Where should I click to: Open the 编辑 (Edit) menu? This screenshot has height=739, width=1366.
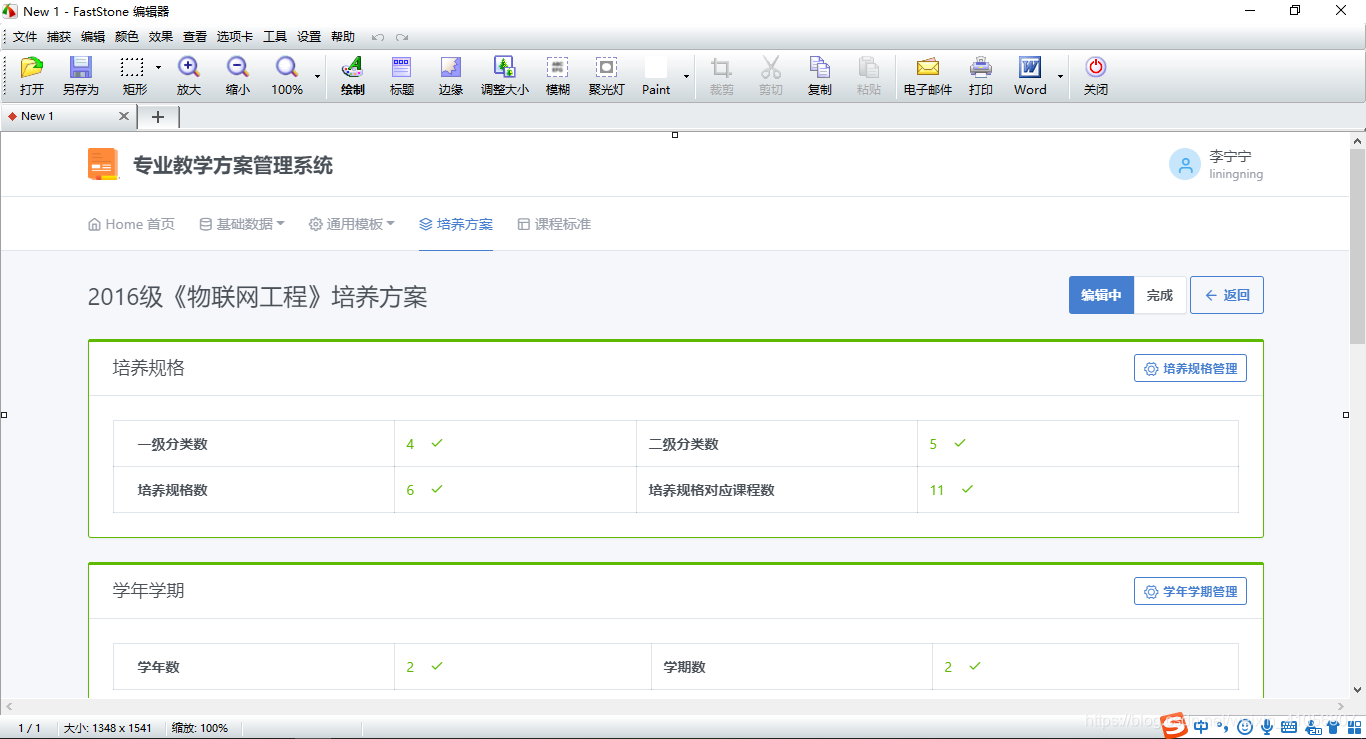click(93, 37)
